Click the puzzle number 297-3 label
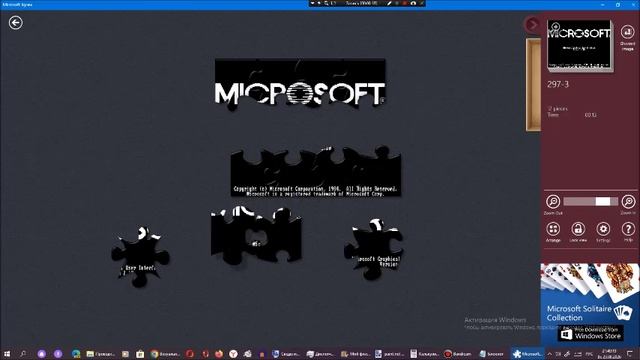 (558, 84)
